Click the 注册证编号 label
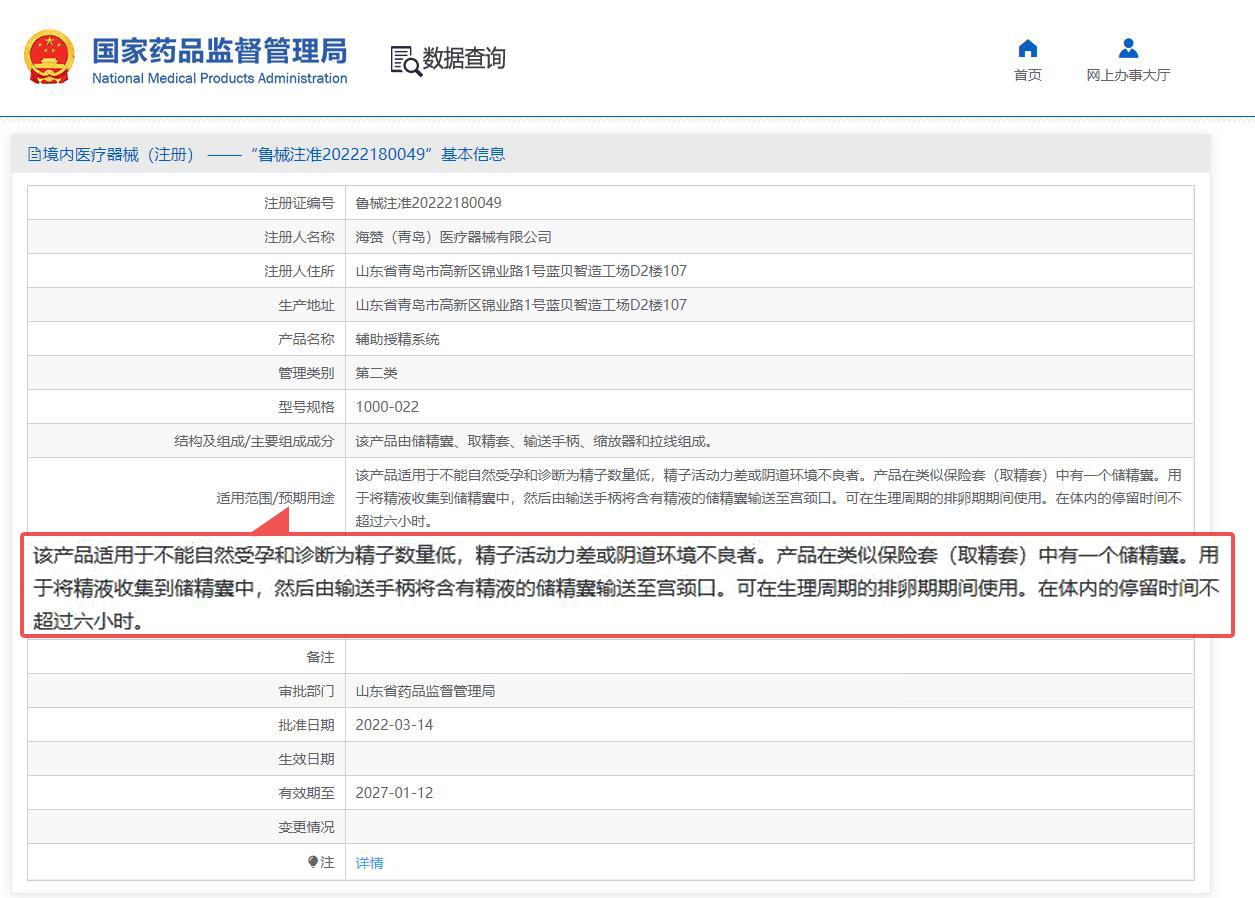This screenshot has height=898, width=1255. pyautogui.click(x=299, y=203)
